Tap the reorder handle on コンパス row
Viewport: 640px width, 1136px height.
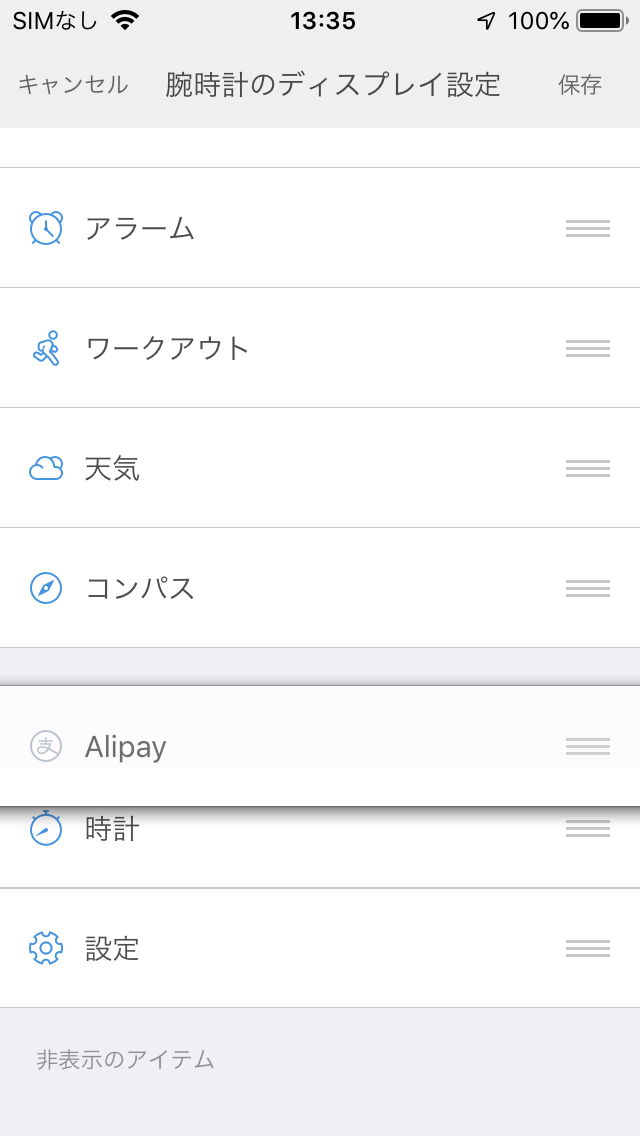point(588,588)
